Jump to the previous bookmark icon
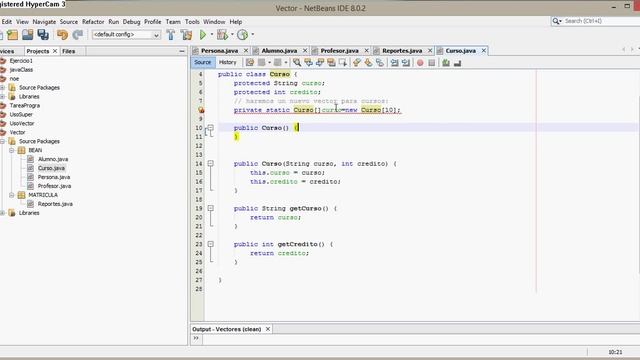The height and width of the screenshot is (360, 640). 357,62
